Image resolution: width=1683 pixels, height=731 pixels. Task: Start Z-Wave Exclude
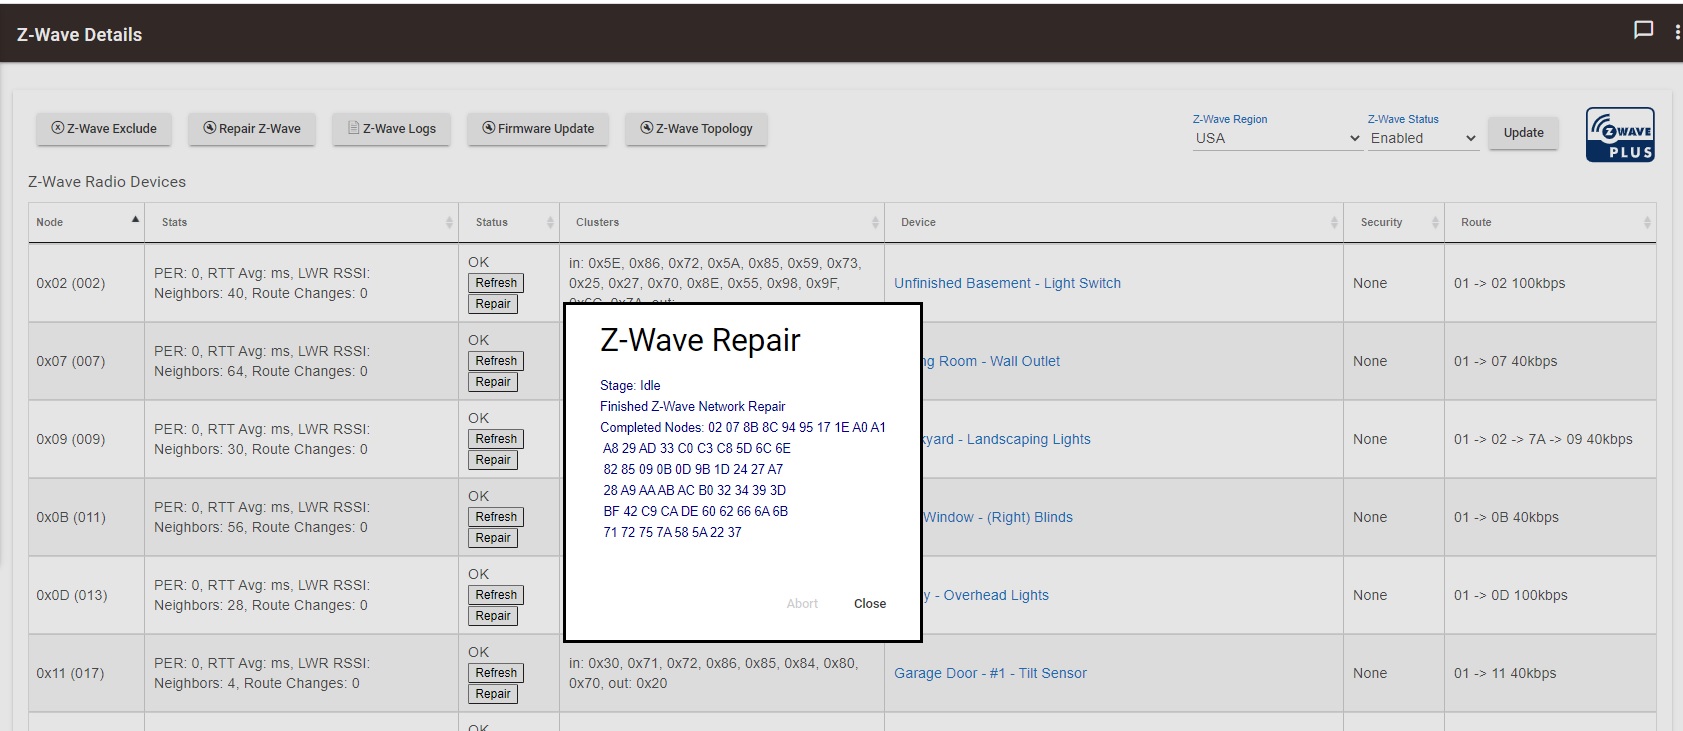pyautogui.click(x=104, y=129)
